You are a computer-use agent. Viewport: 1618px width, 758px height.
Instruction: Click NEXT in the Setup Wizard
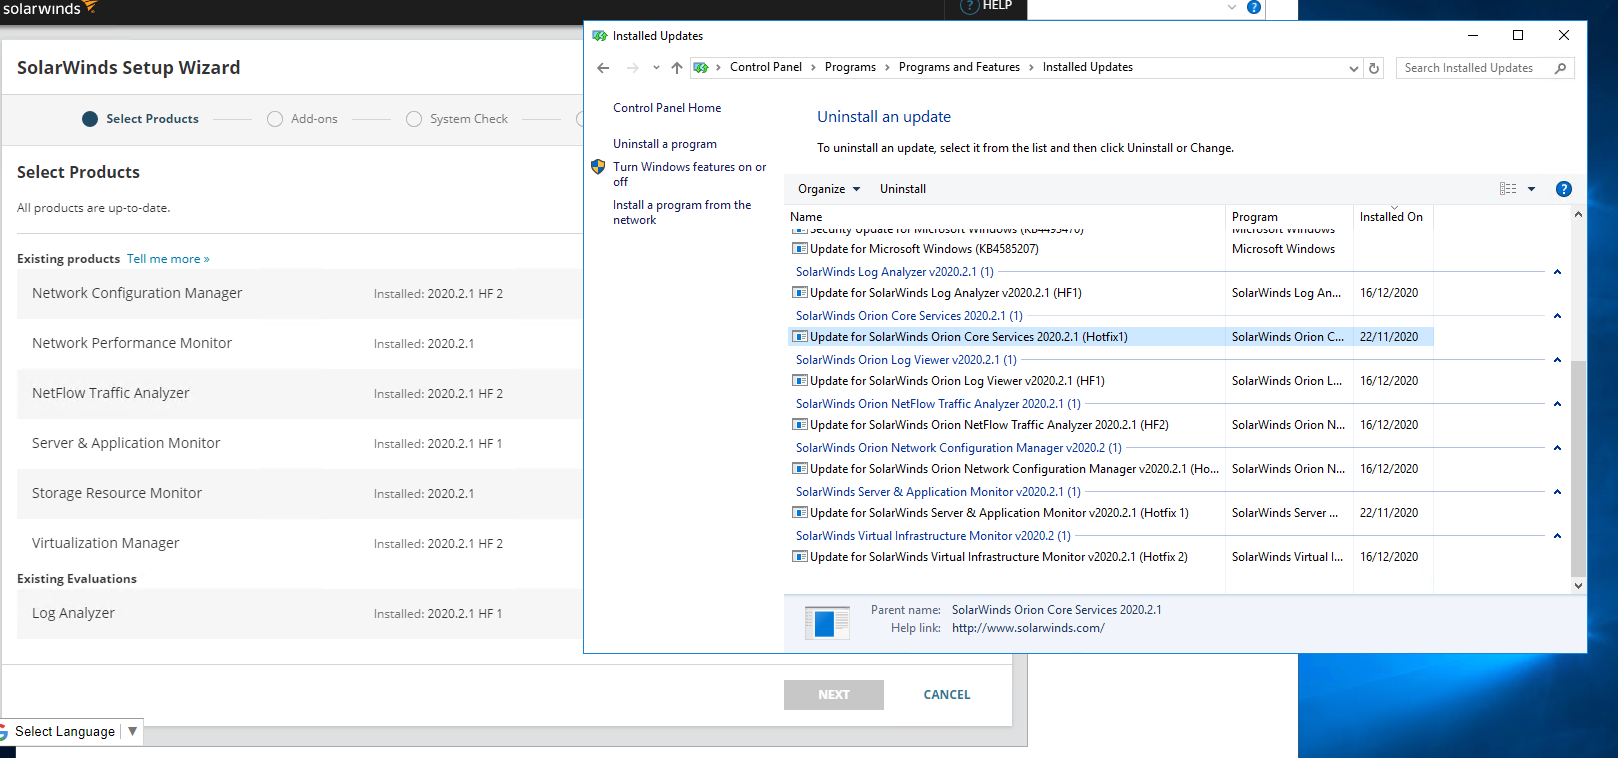[x=834, y=695]
